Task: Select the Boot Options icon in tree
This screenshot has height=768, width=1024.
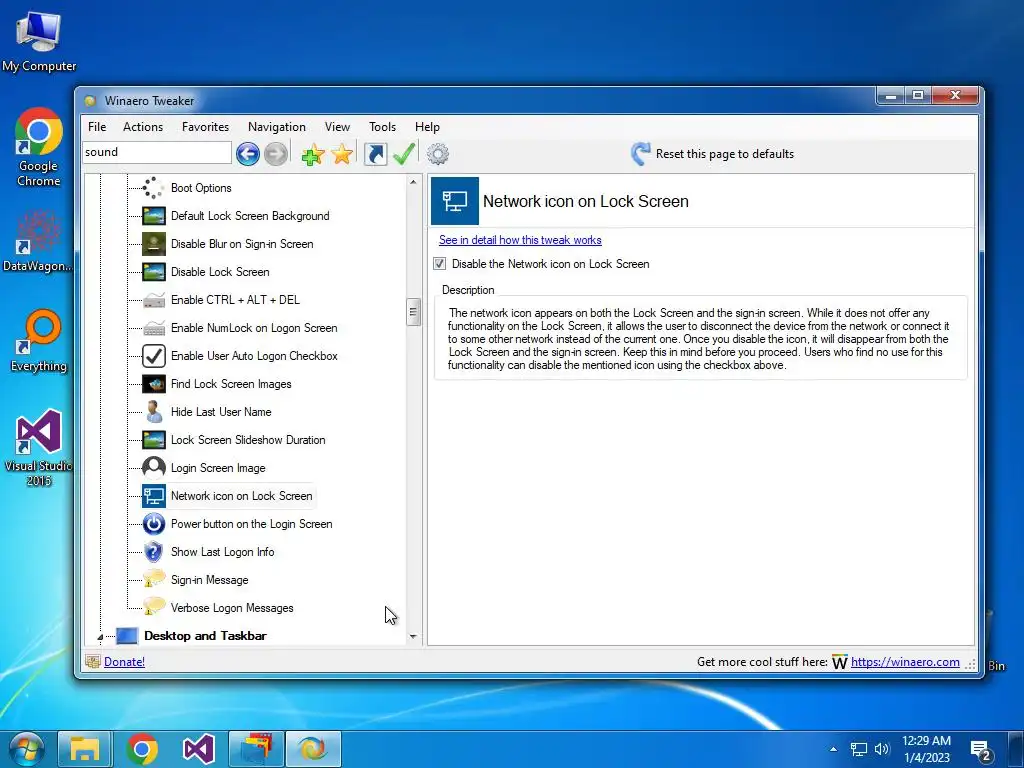Action: [x=153, y=188]
